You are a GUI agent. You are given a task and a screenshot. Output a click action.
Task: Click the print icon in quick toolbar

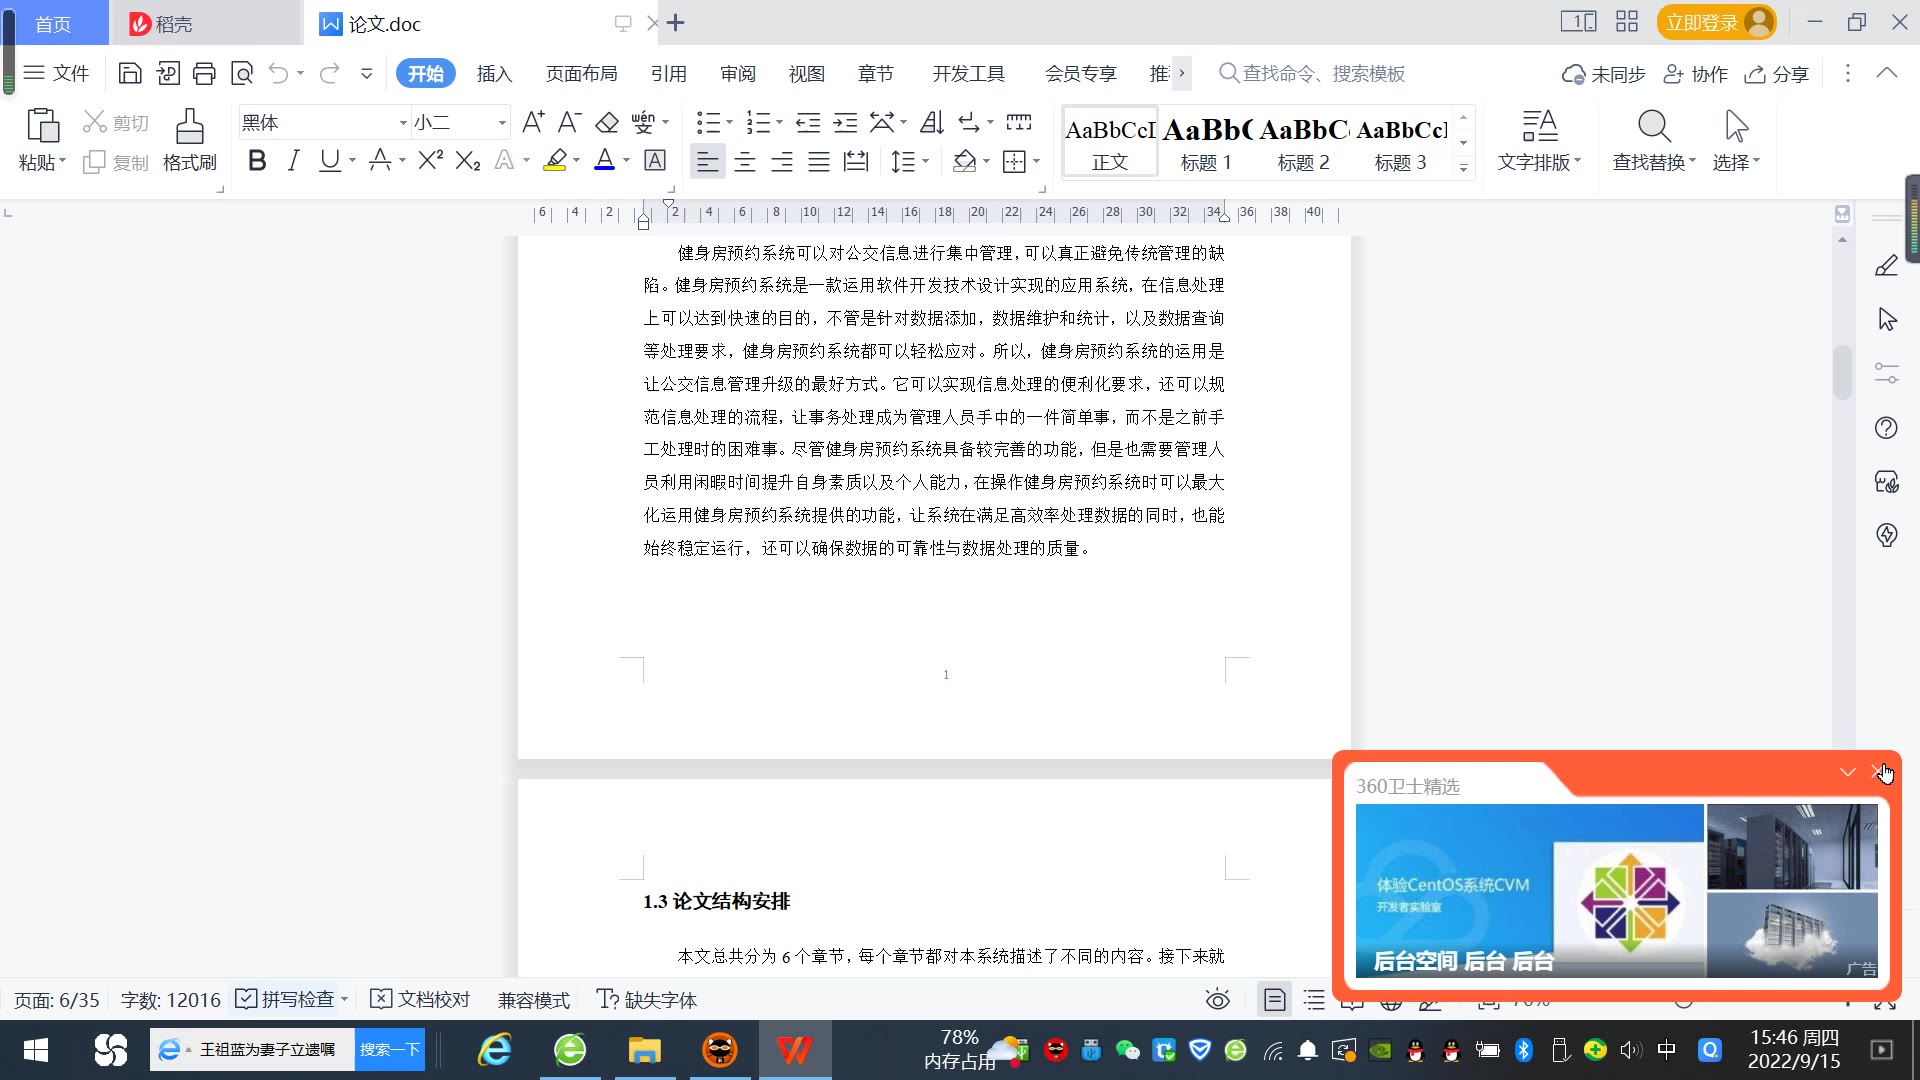[204, 73]
